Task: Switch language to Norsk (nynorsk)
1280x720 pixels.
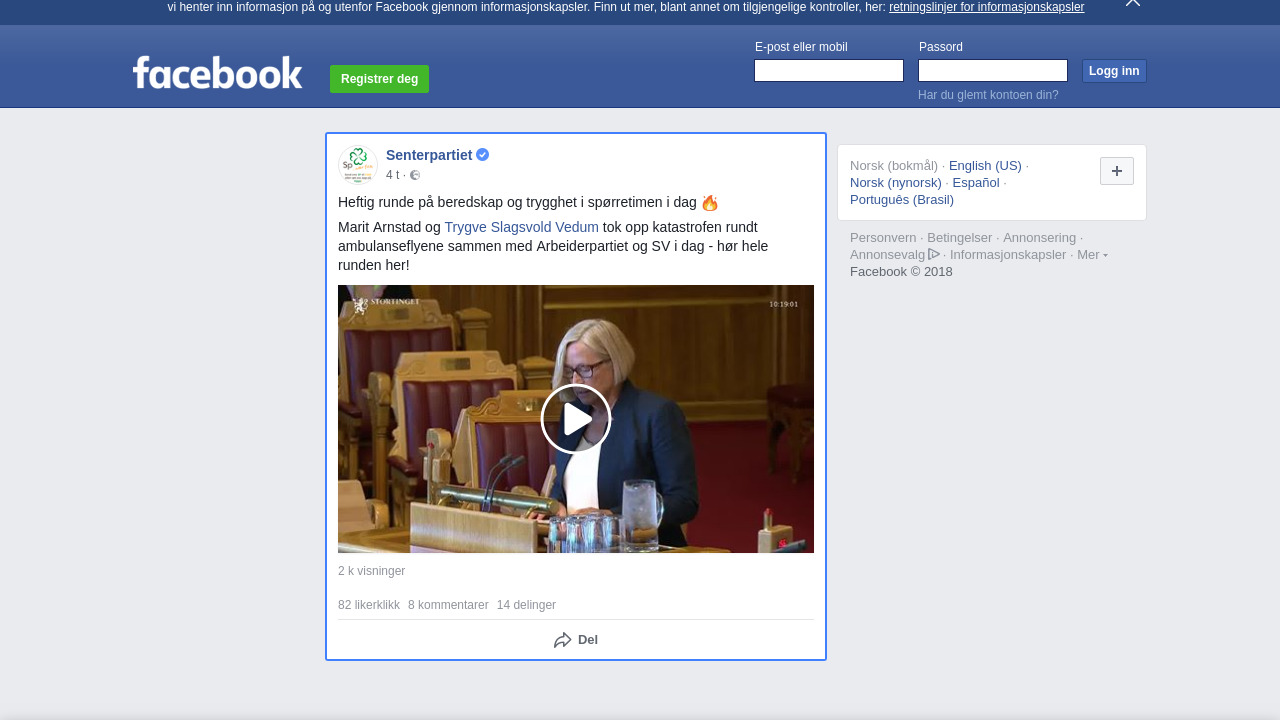Action: (x=896, y=183)
